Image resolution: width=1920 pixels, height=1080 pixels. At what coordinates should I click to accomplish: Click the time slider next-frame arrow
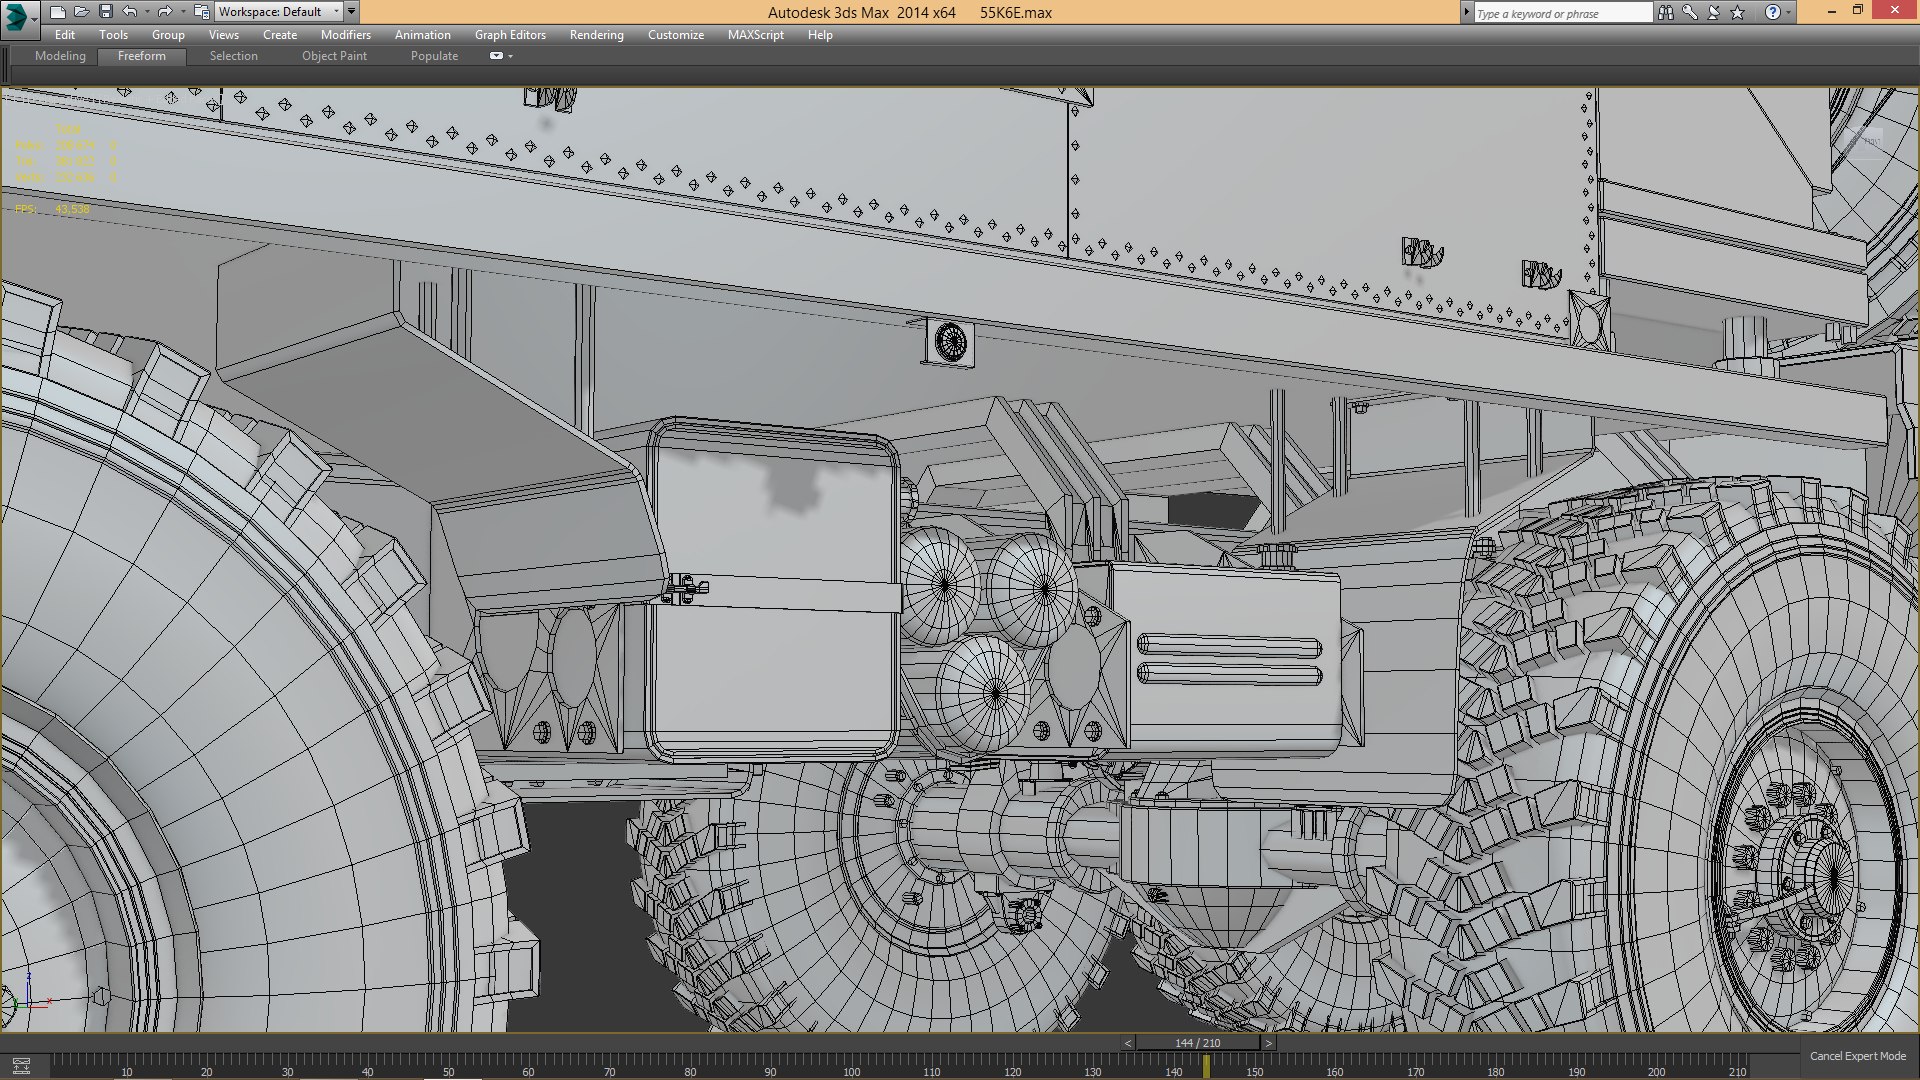coord(1269,1043)
